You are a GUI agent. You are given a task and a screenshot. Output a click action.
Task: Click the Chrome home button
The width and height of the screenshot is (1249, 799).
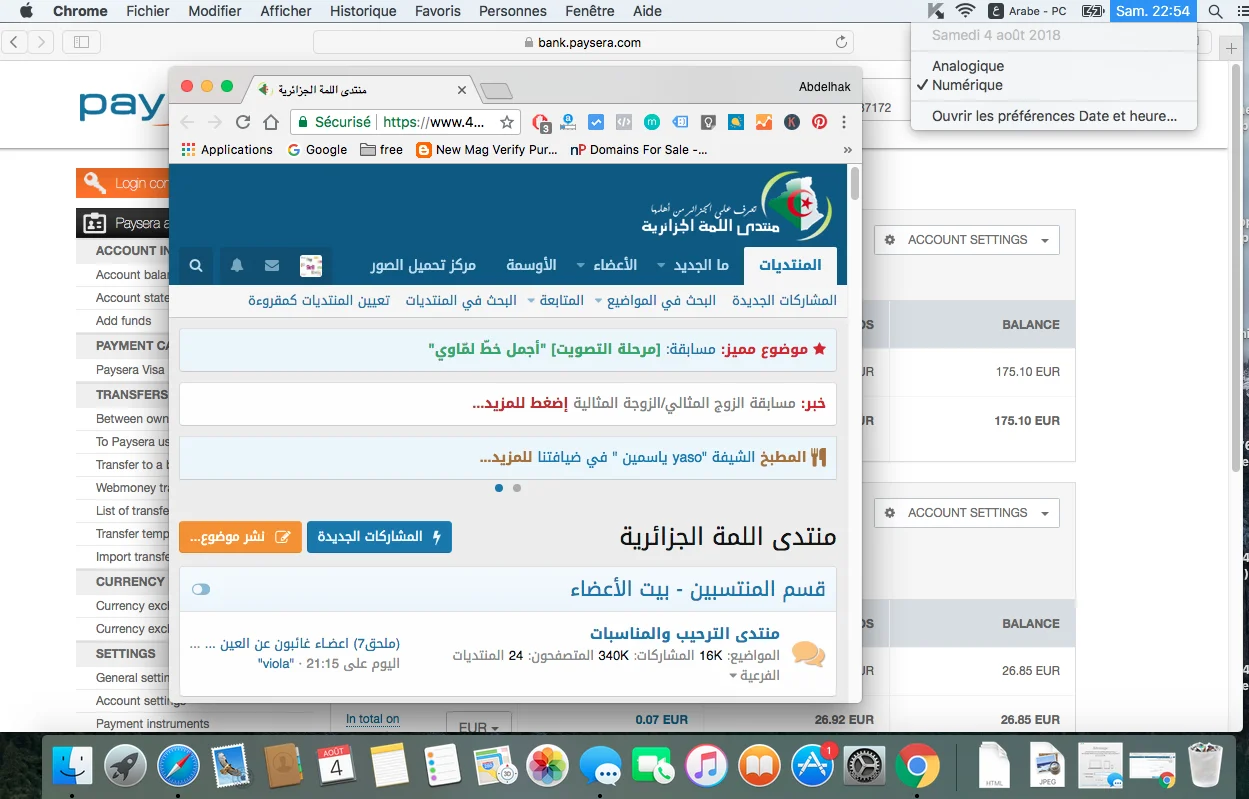(271, 122)
